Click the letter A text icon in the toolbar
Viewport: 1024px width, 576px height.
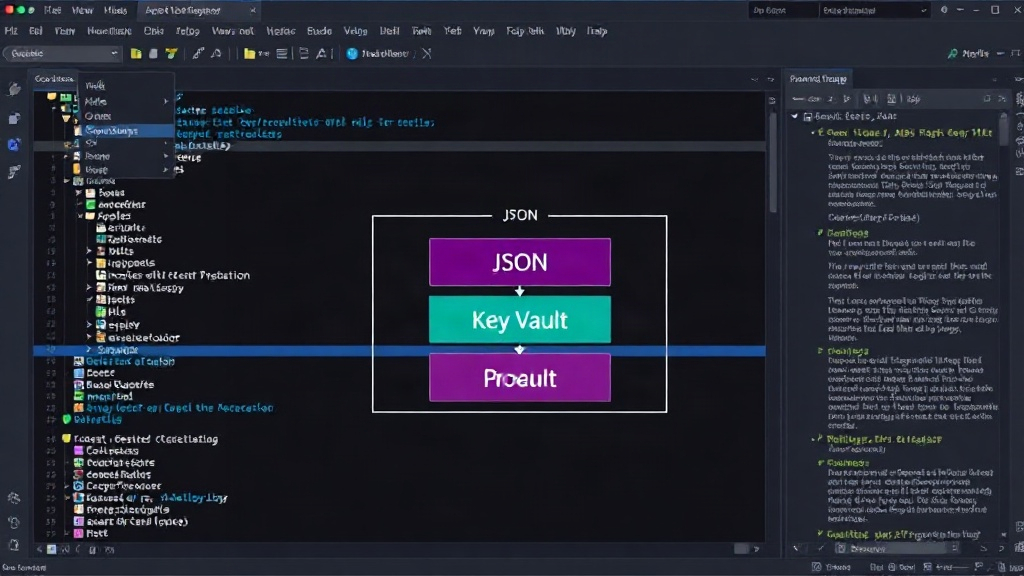click(321, 54)
